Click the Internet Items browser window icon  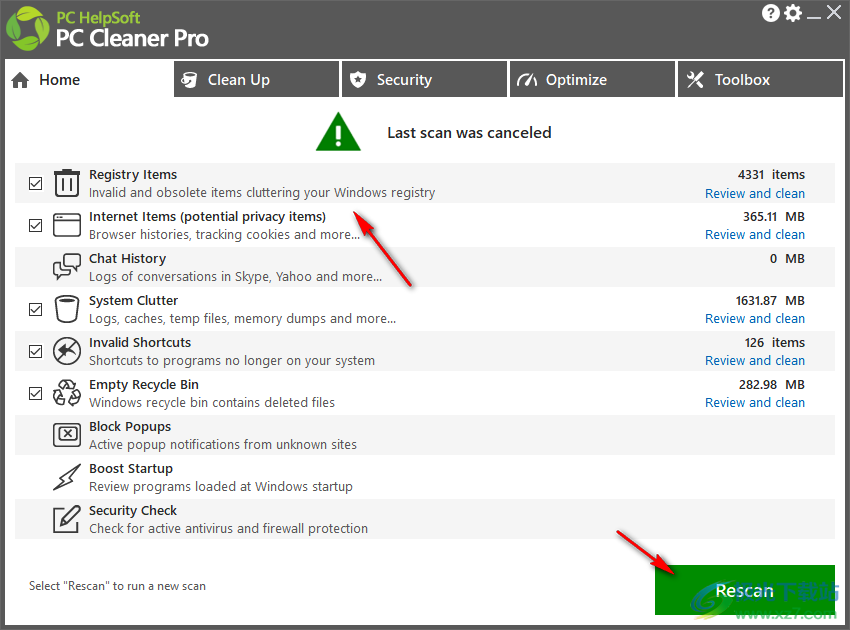point(67,225)
